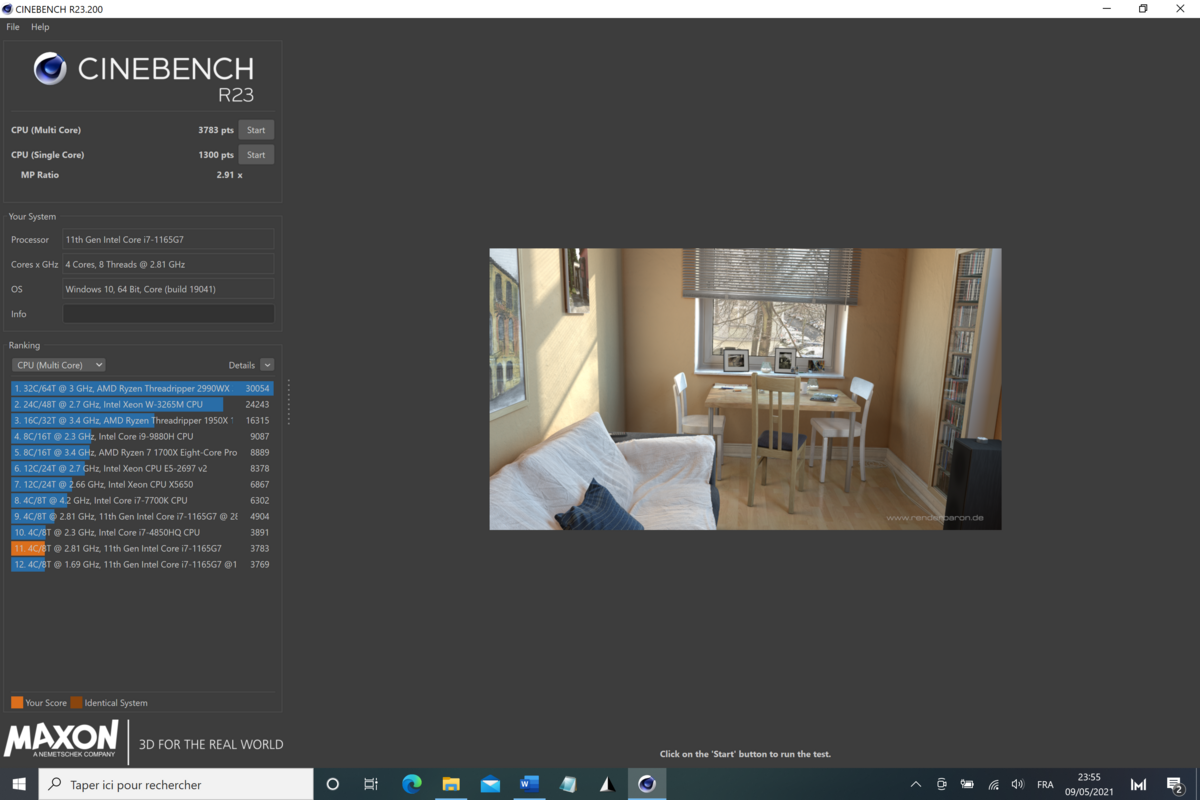
Task: Select ranking row Intel Core i7-7700K CPU
Action: pos(142,500)
